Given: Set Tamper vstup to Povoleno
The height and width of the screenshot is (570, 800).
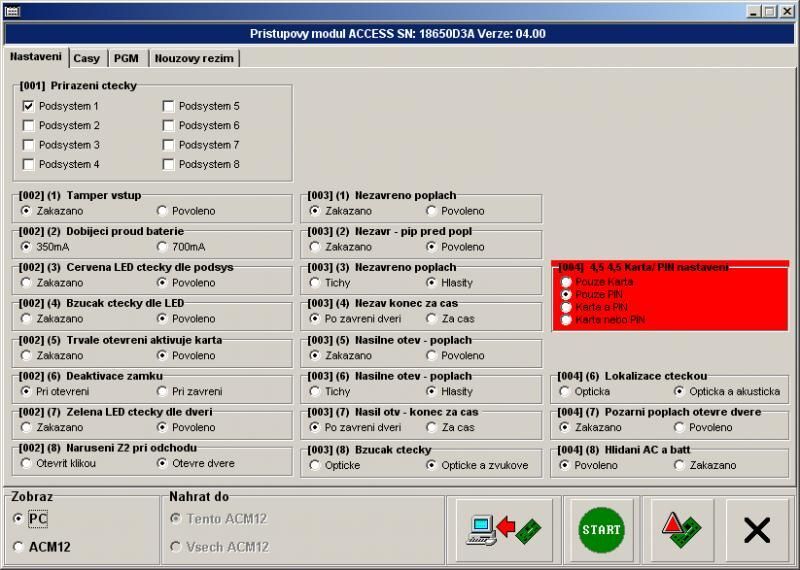Looking at the screenshot, I should (163, 211).
